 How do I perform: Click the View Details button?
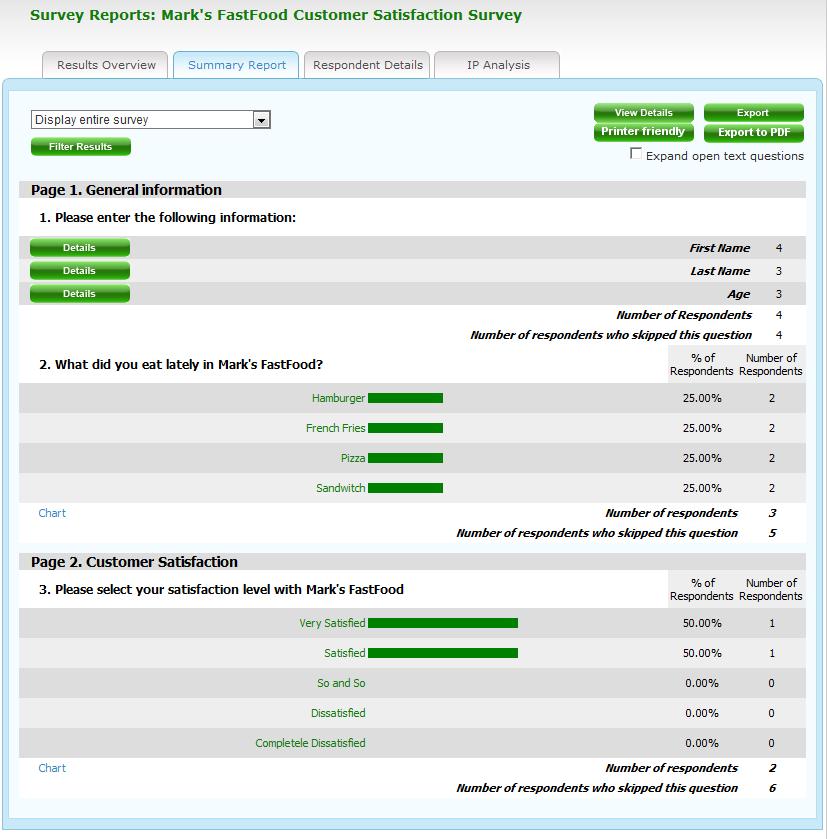click(644, 113)
